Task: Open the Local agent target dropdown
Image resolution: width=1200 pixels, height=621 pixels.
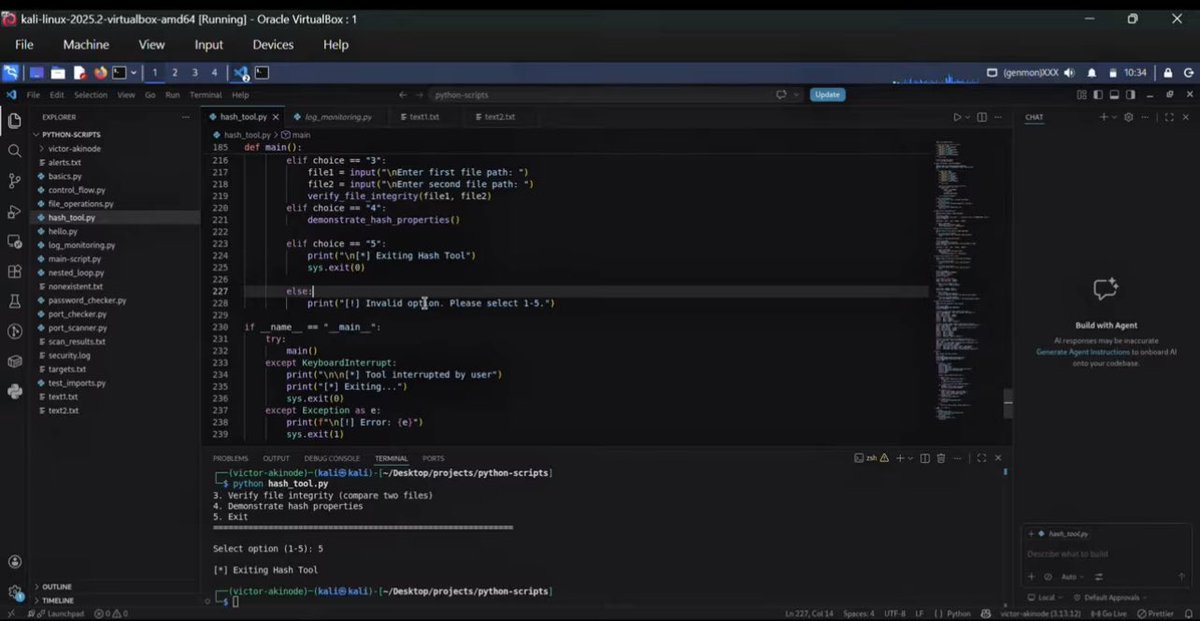Action: [x=1045, y=597]
